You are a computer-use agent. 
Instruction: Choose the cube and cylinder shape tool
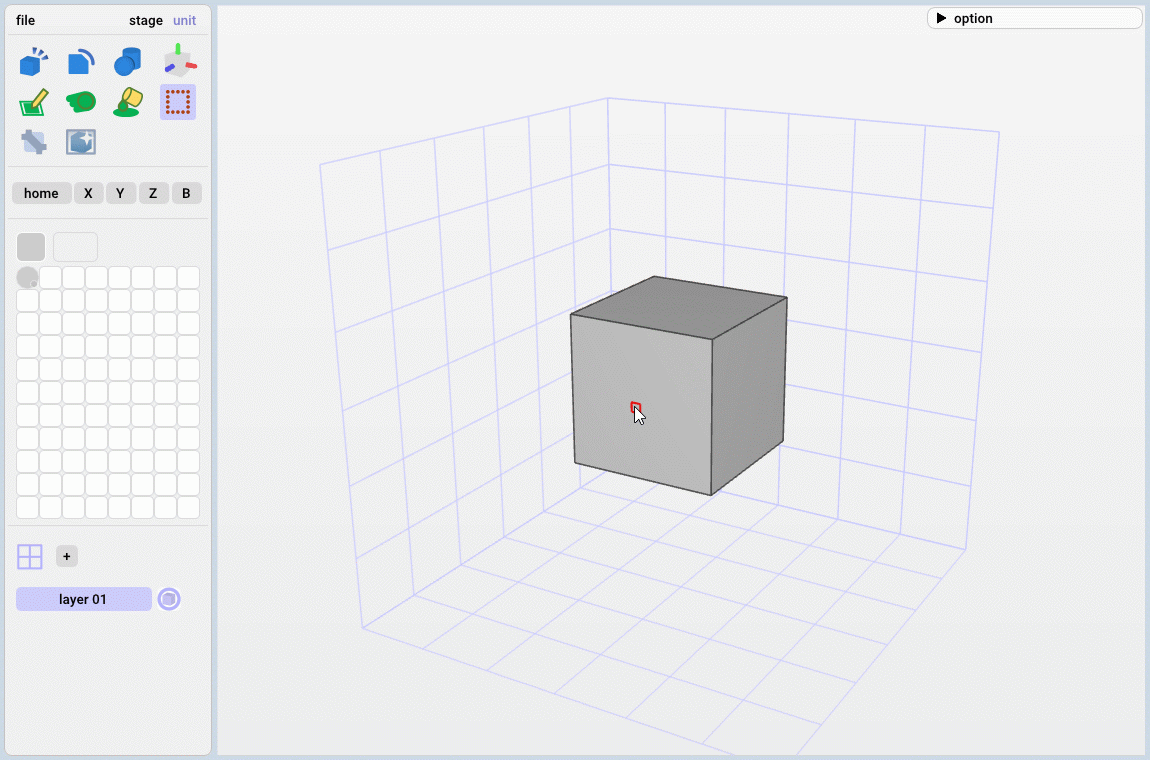point(128,62)
